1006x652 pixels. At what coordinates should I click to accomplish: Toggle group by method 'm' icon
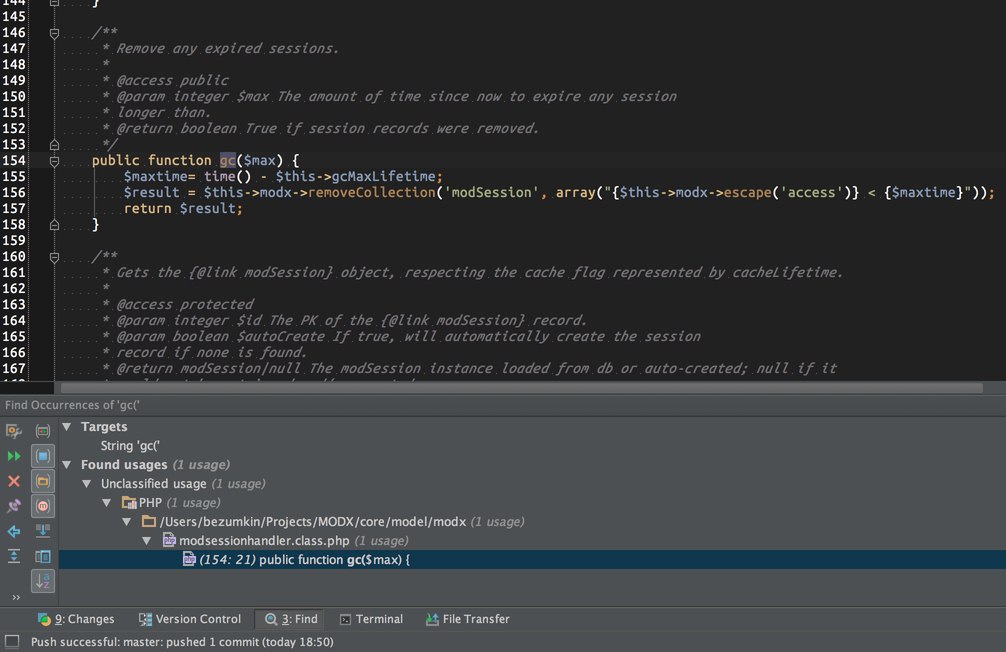point(43,506)
